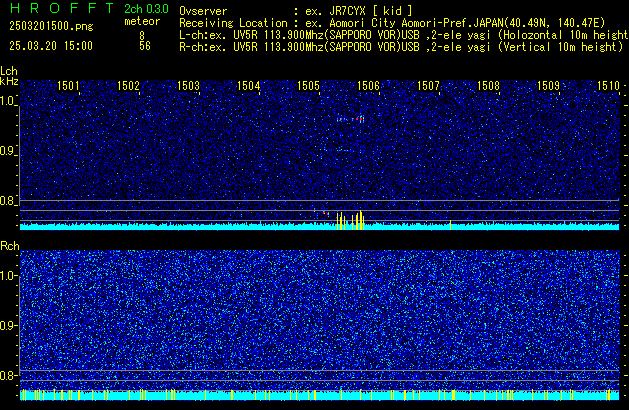Click the 1507 time marker
The height and width of the screenshot is (410, 629).
click(x=428, y=86)
